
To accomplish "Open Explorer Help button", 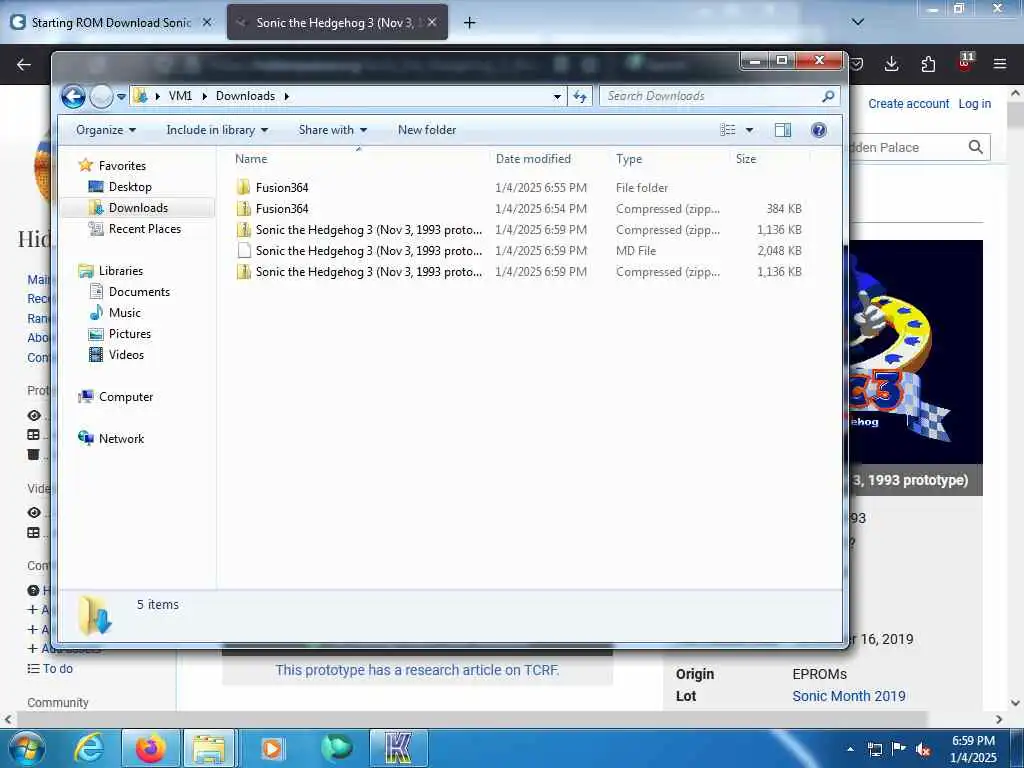I will [x=818, y=130].
